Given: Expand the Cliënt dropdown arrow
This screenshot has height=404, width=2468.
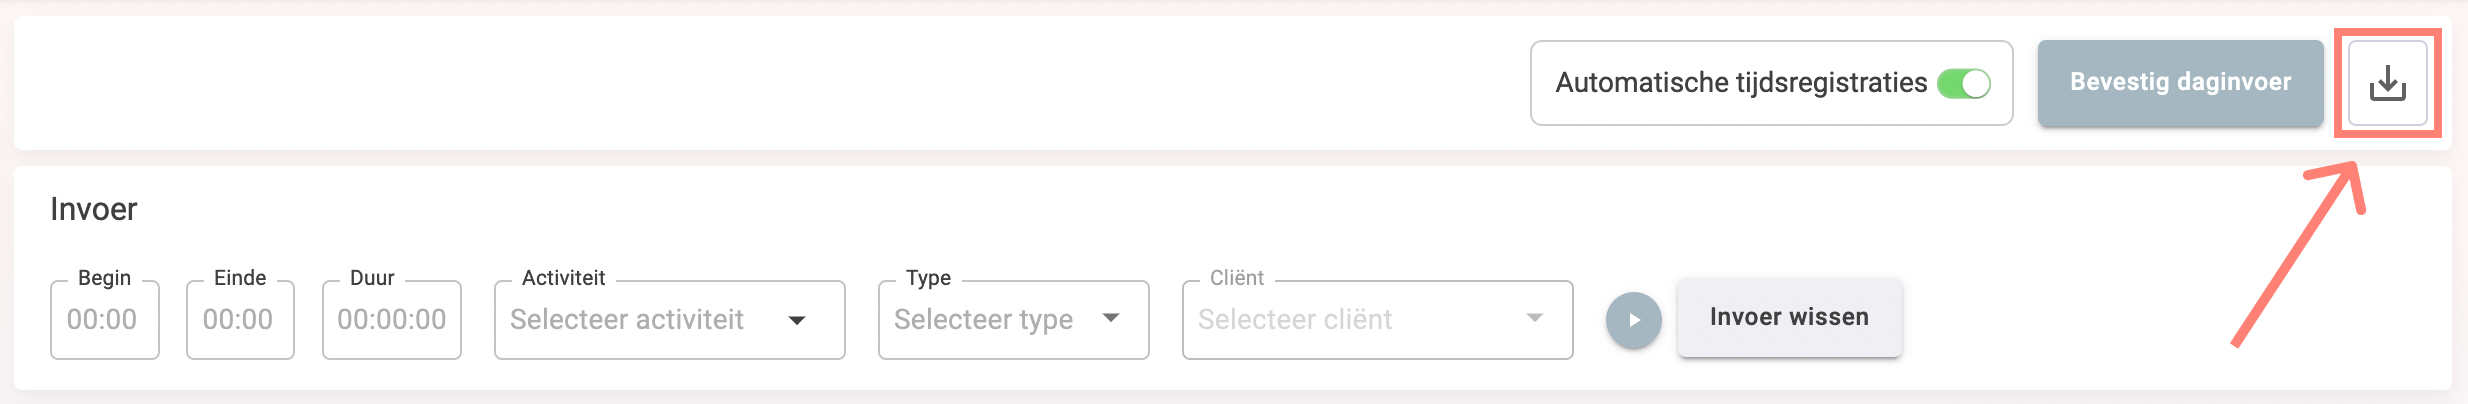Looking at the screenshot, I should click(1534, 318).
